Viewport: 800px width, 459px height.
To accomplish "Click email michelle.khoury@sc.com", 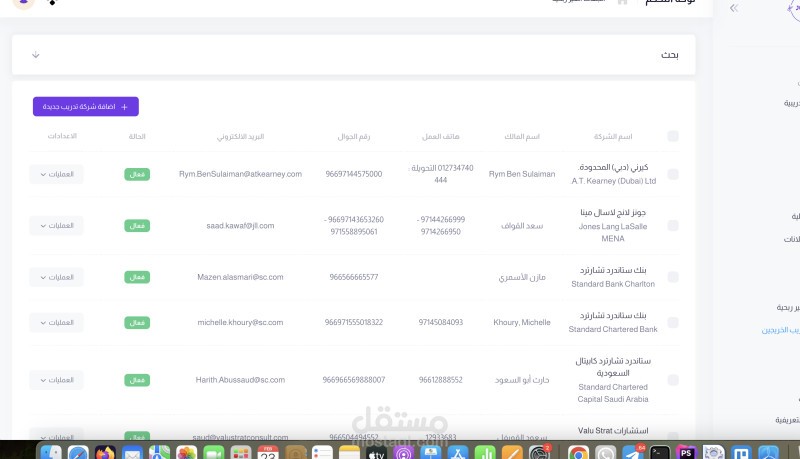I will tap(240, 322).
